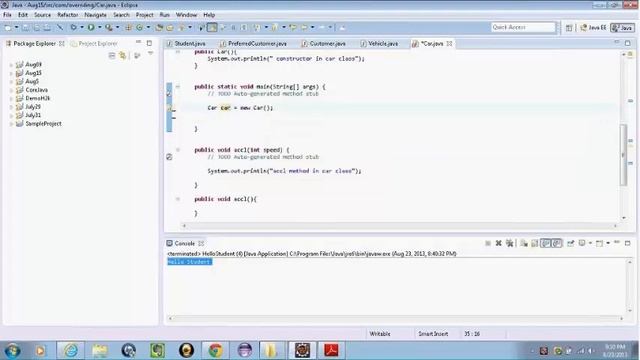Screen dimensions: 640x360
Task: Click the "Smart Insert" status bar entry
Action: pyautogui.click(x=433, y=333)
